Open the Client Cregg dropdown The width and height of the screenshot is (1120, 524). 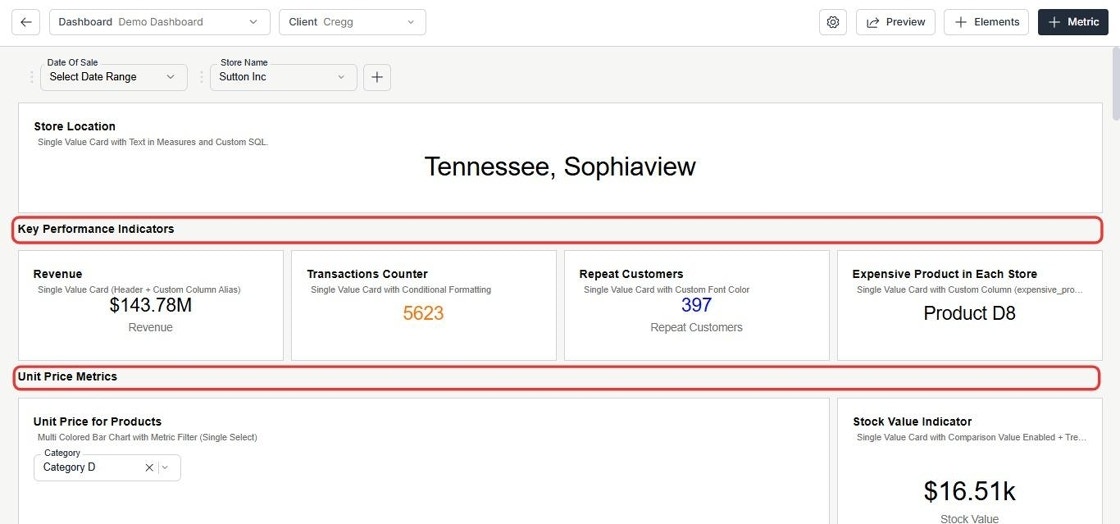pos(353,22)
